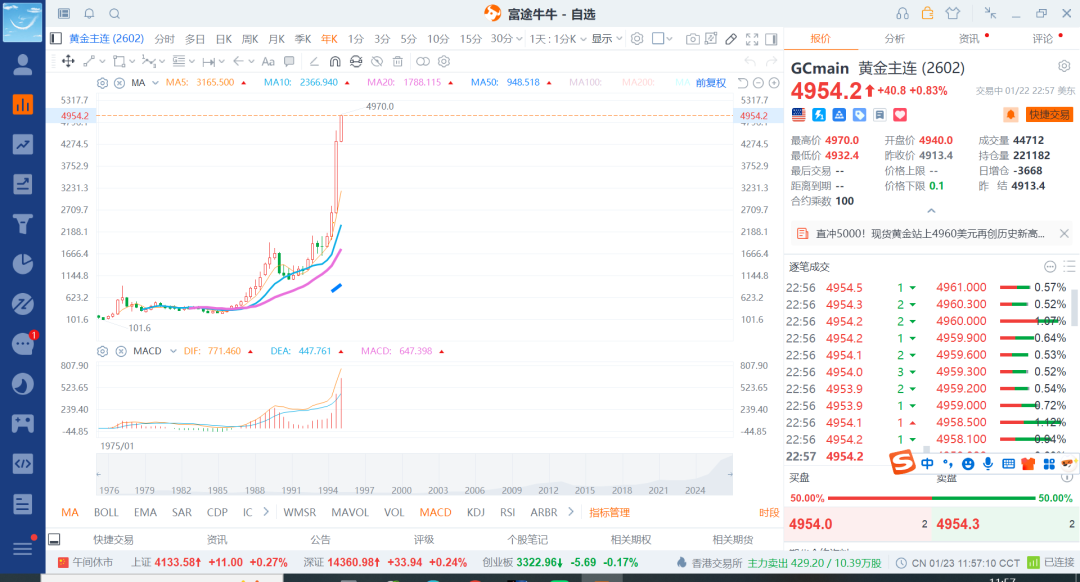Expand the 30分 interval dropdown
Viewport: 1080px width, 582px height.
click(506, 39)
